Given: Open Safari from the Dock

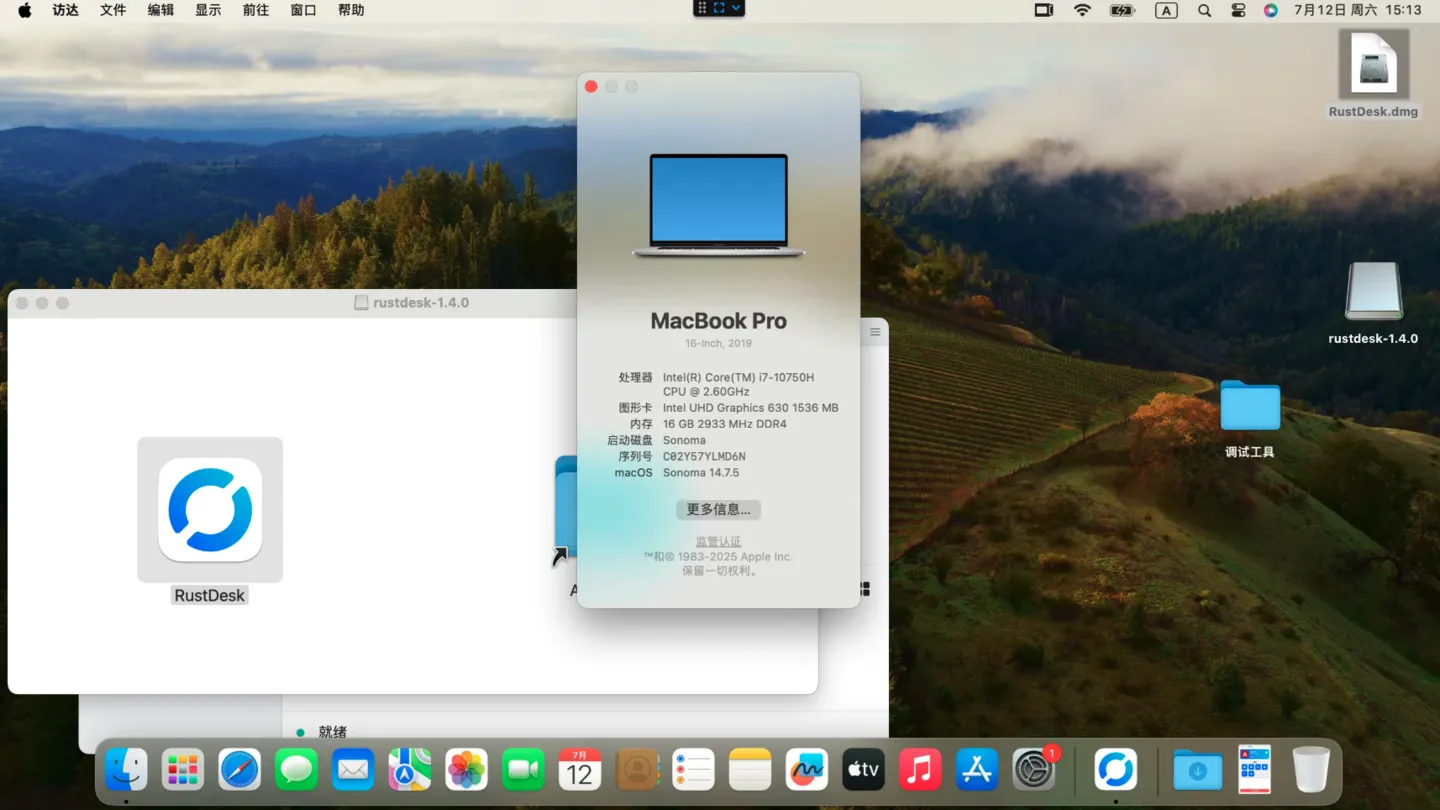Looking at the screenshot, I should pos(240,770).
